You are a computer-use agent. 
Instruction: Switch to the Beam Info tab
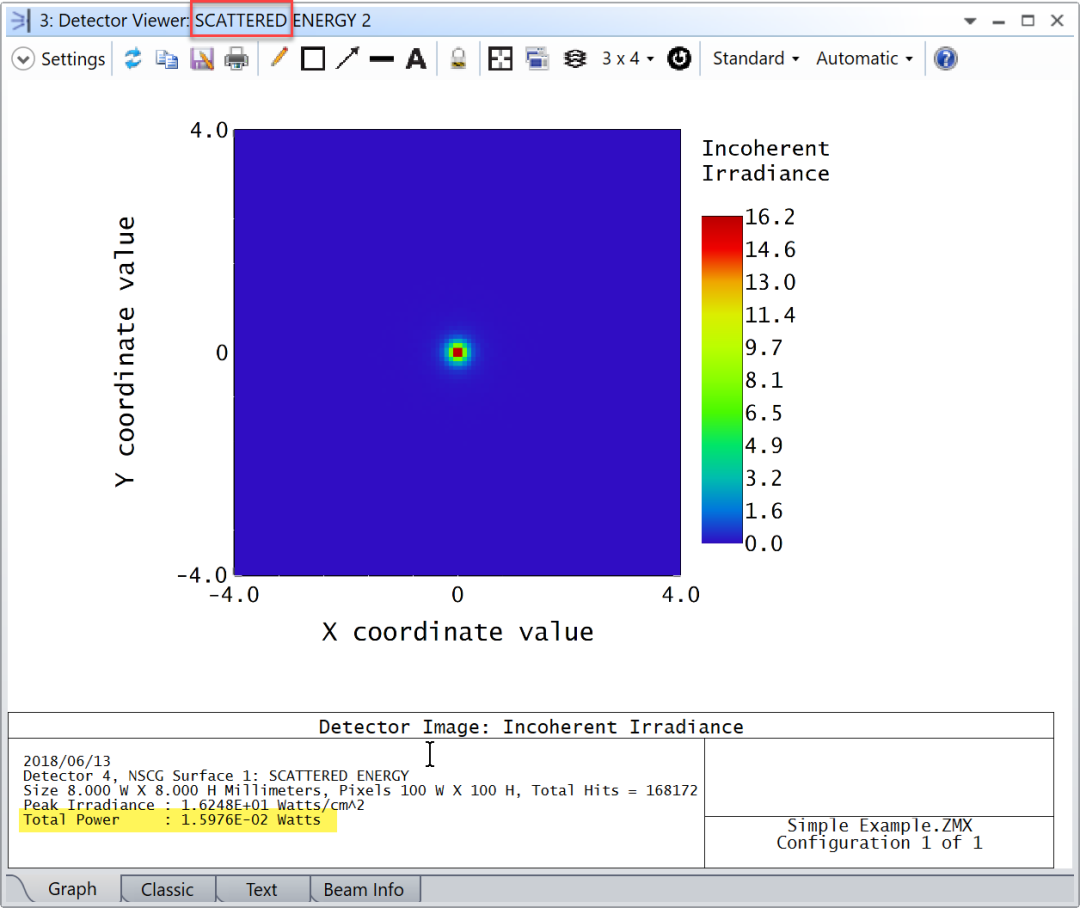[x=364, y=889]
